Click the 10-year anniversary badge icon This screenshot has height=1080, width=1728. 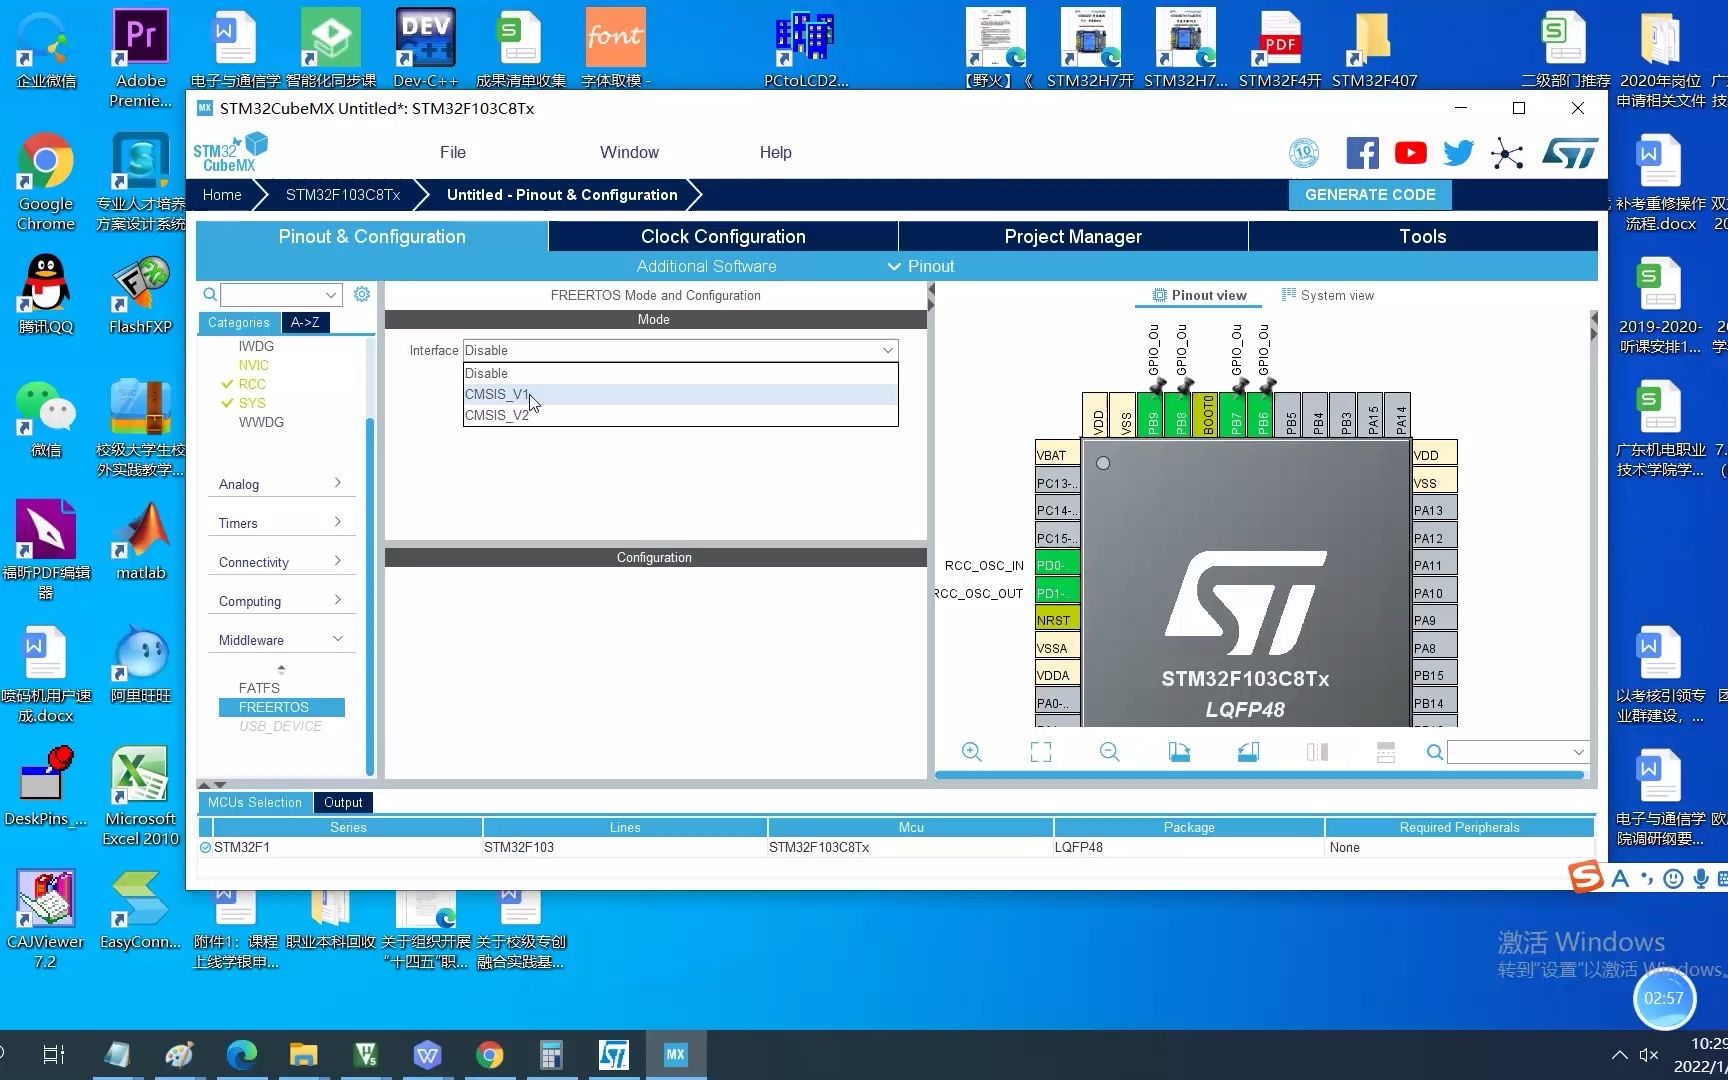click(1304, 153)
